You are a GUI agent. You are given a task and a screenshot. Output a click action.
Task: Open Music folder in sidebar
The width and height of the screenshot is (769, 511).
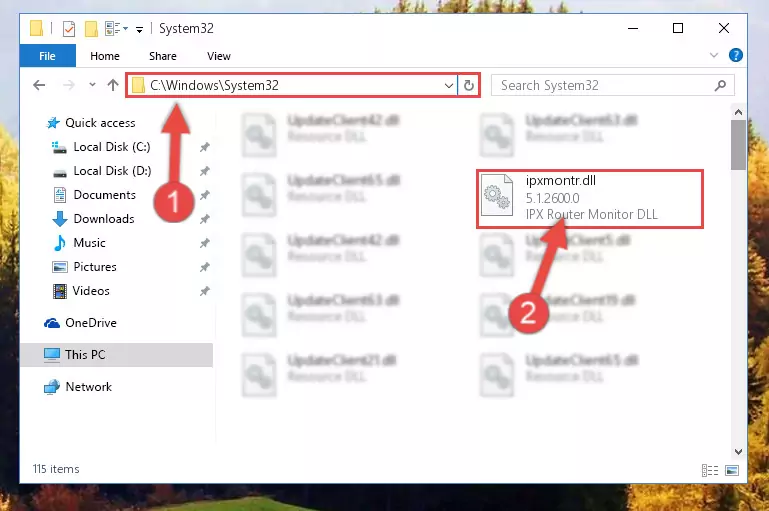click(89, 243)
